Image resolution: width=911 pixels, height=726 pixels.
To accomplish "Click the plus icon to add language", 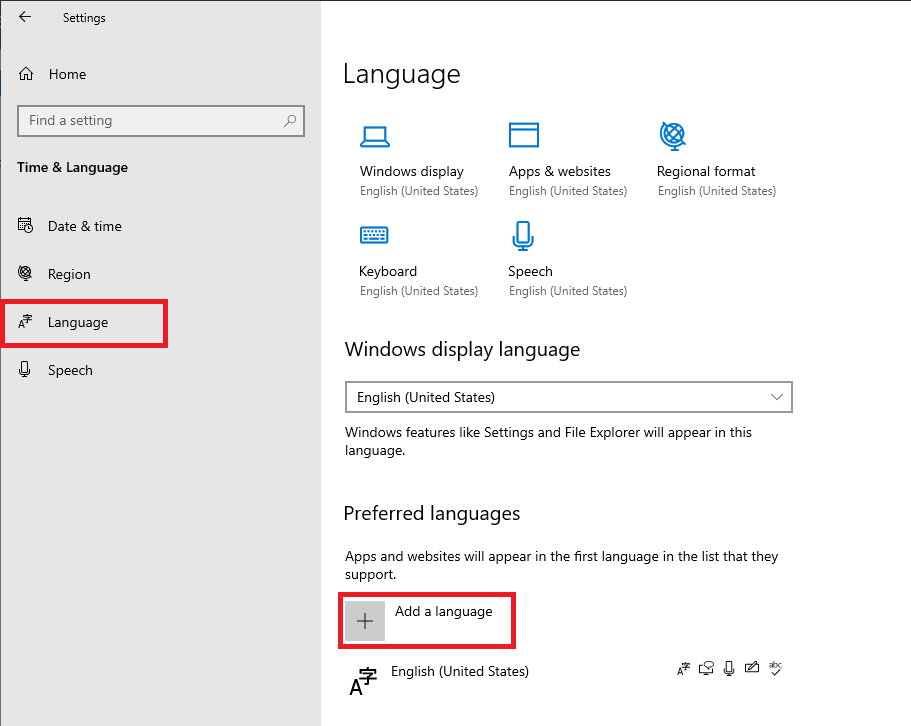I will point(365,621).
